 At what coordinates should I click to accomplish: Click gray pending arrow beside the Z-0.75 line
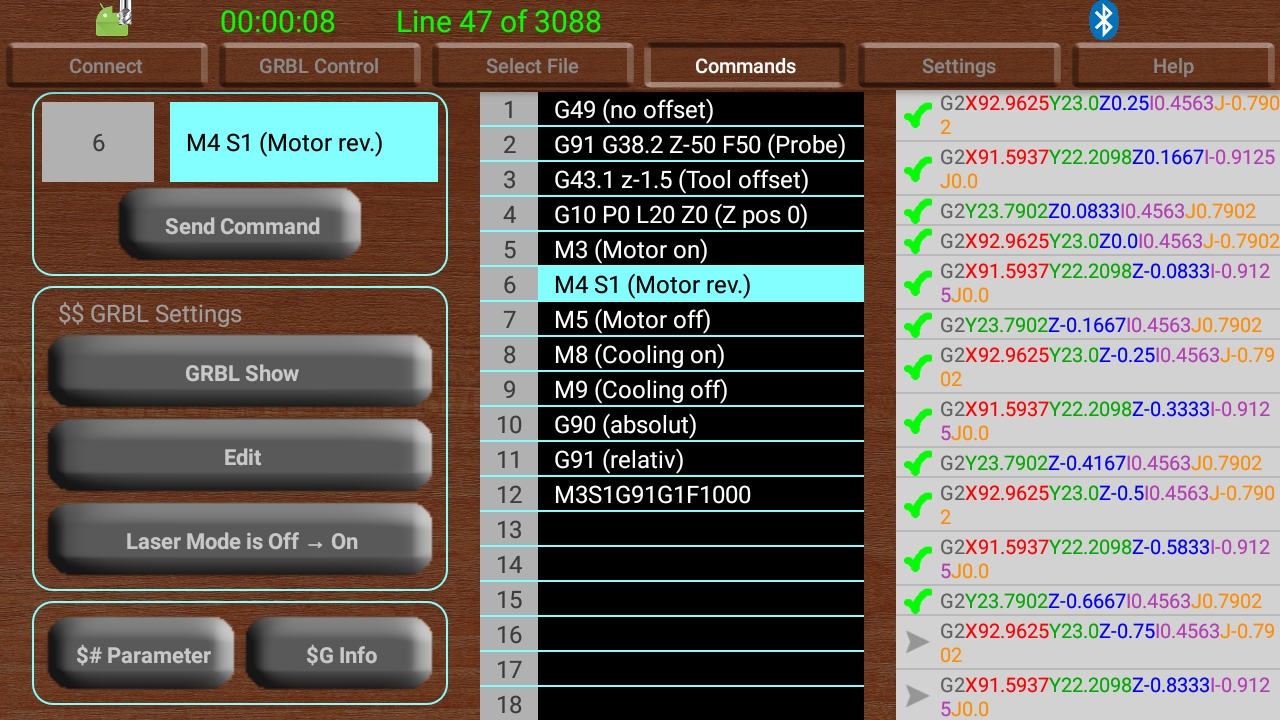(917, 643)
